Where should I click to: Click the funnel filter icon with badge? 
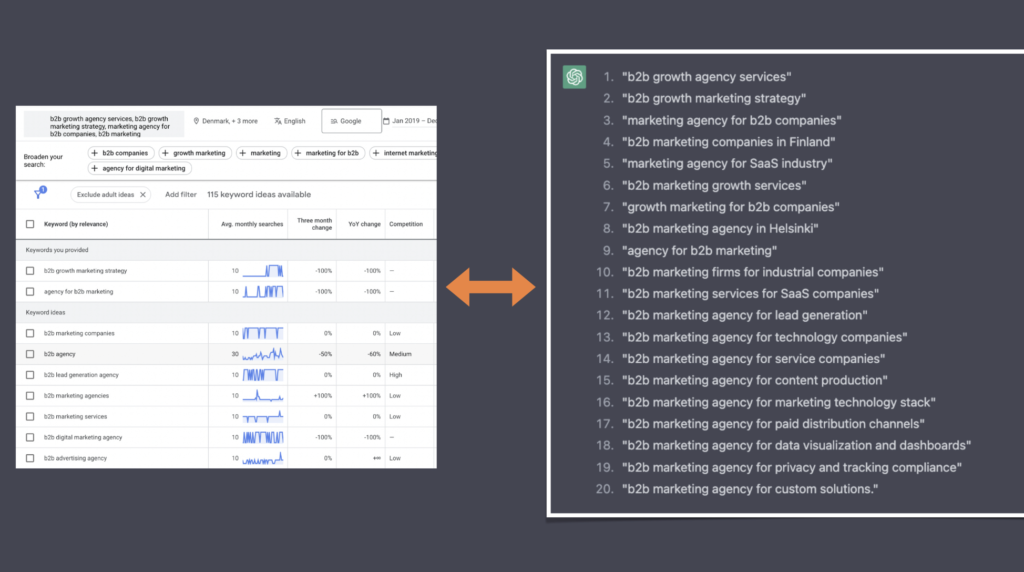pos(40,193)
